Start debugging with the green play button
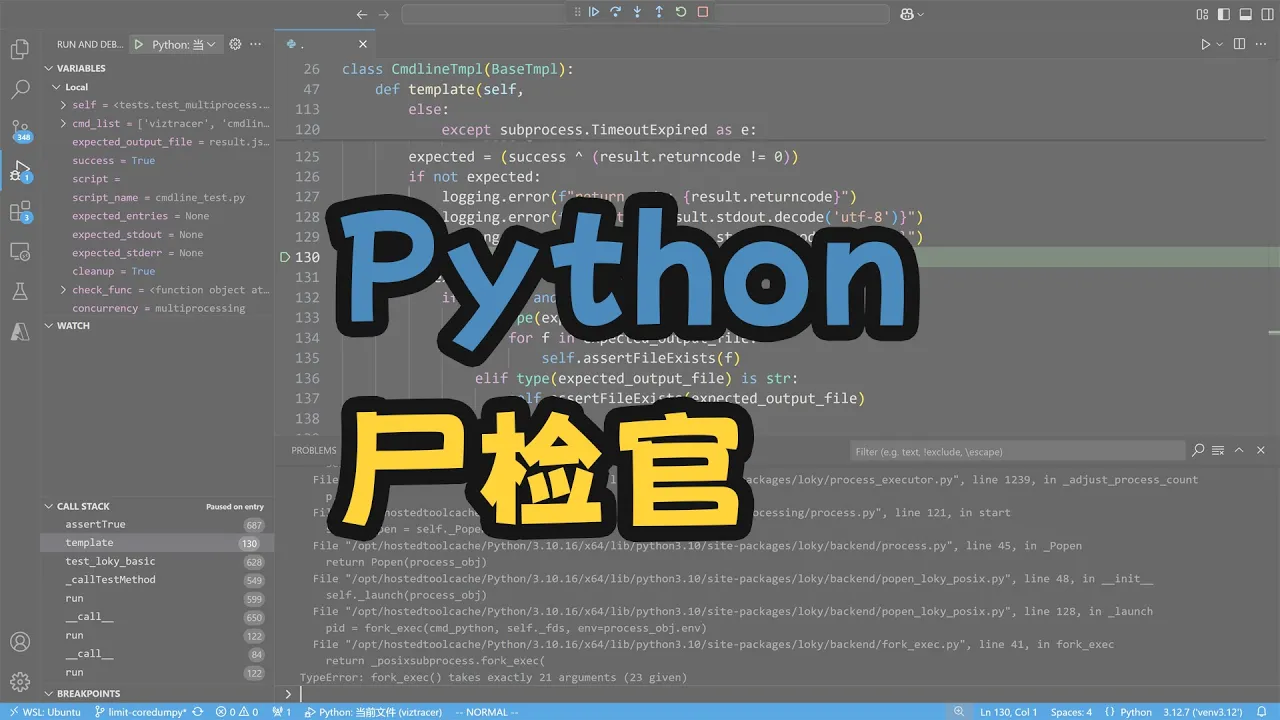 [140, 44]
